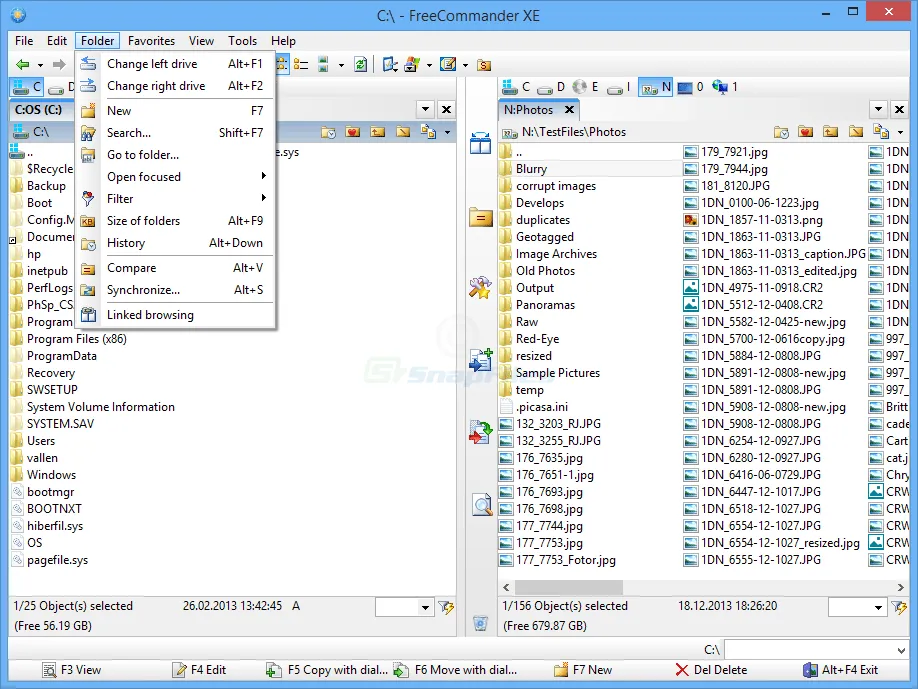Click the grey Forward arrow in toolbar
918x689 pixels.
tap(59, 64)
